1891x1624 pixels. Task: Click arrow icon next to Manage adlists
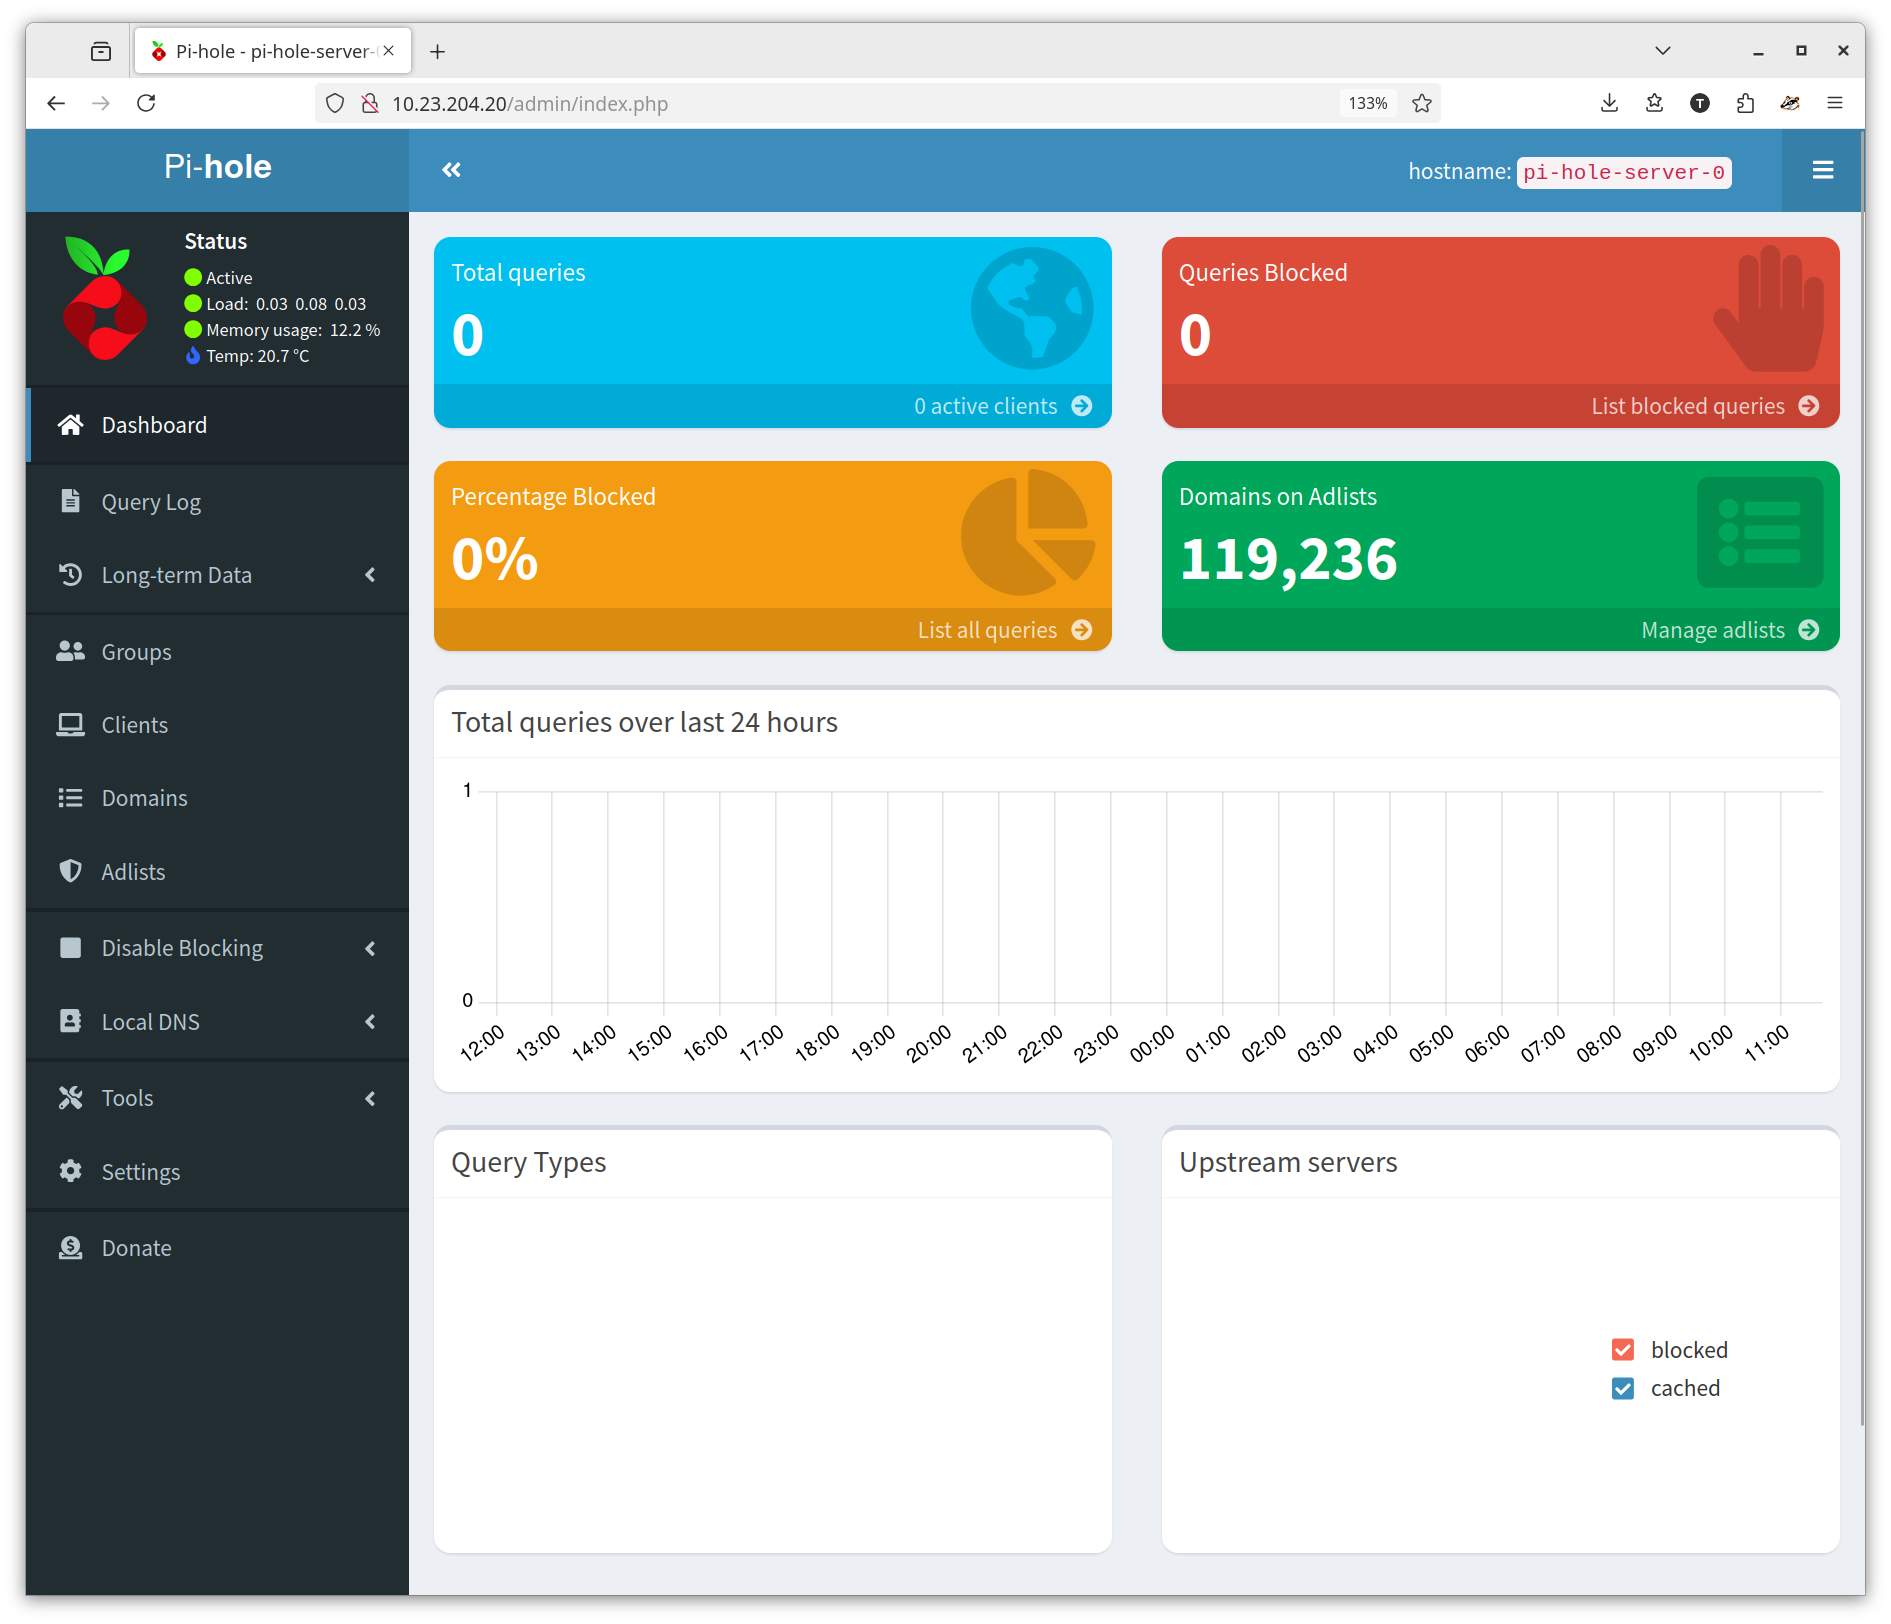[1809, 630]
